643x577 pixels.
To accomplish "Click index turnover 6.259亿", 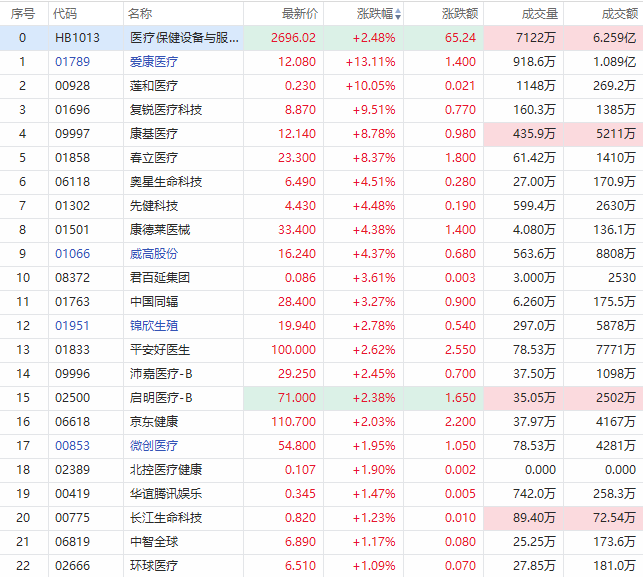I will (614, 38).
